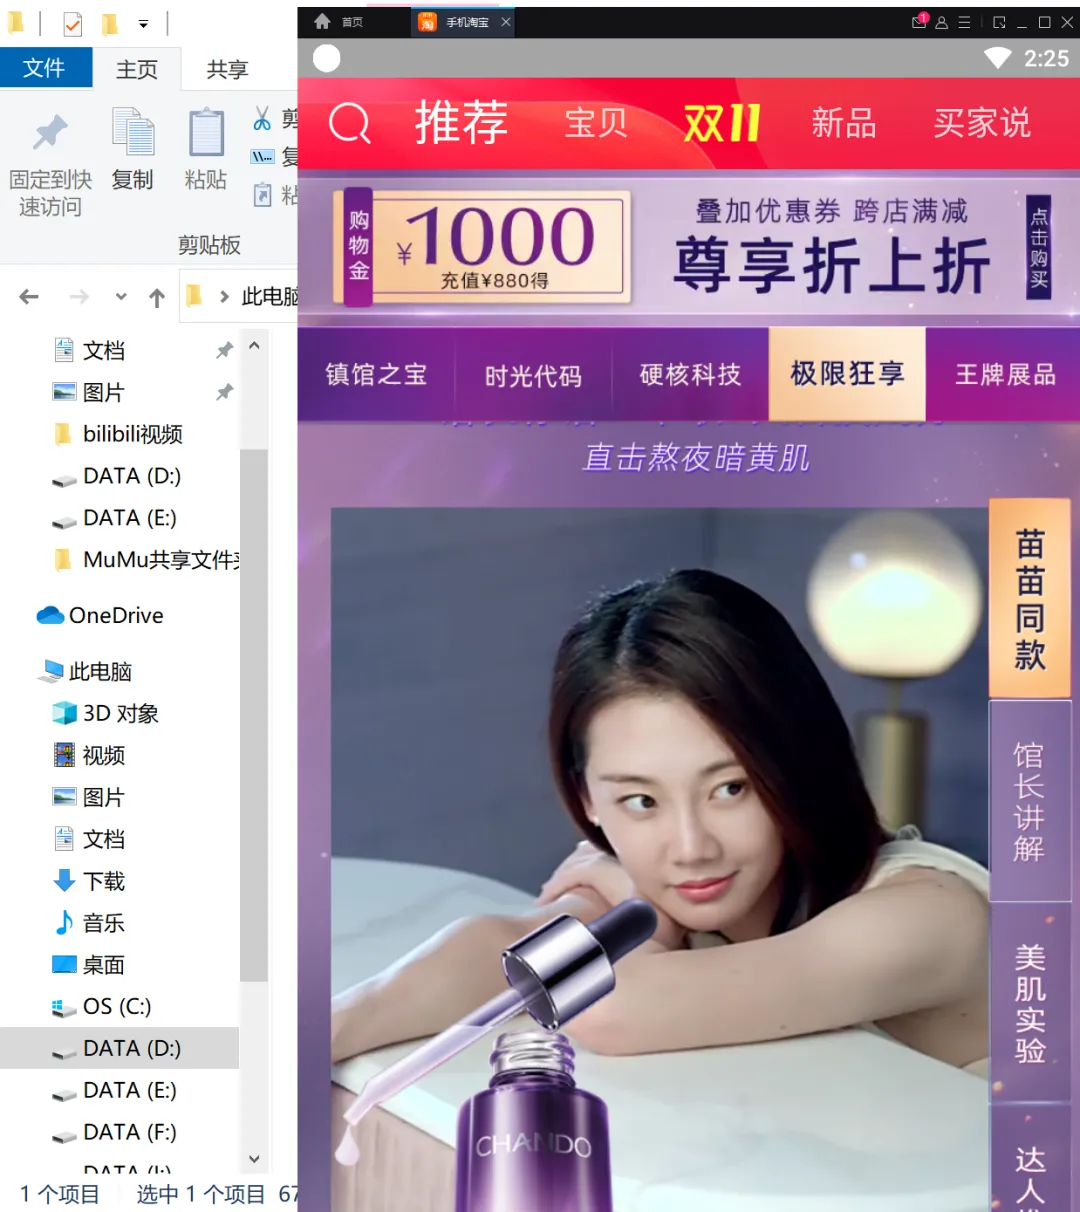1080x1212 pixels.
Task: Click the Taobao search magnifier icon
Action: [x=350, y=123]
